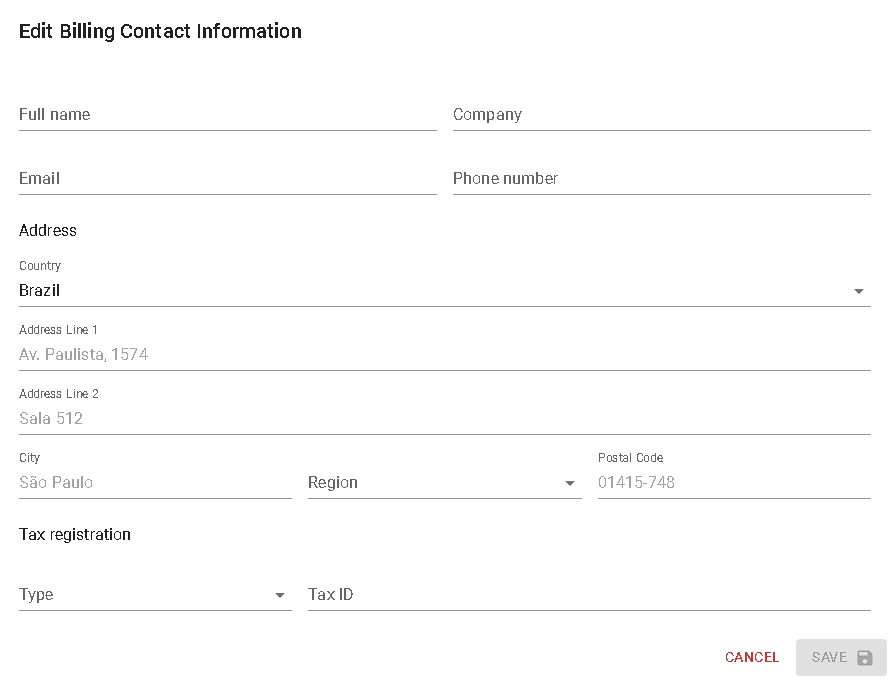The width and height of the screenshot is (892, 679).
Task: Click the Region select label
Action: click(333, 483)
